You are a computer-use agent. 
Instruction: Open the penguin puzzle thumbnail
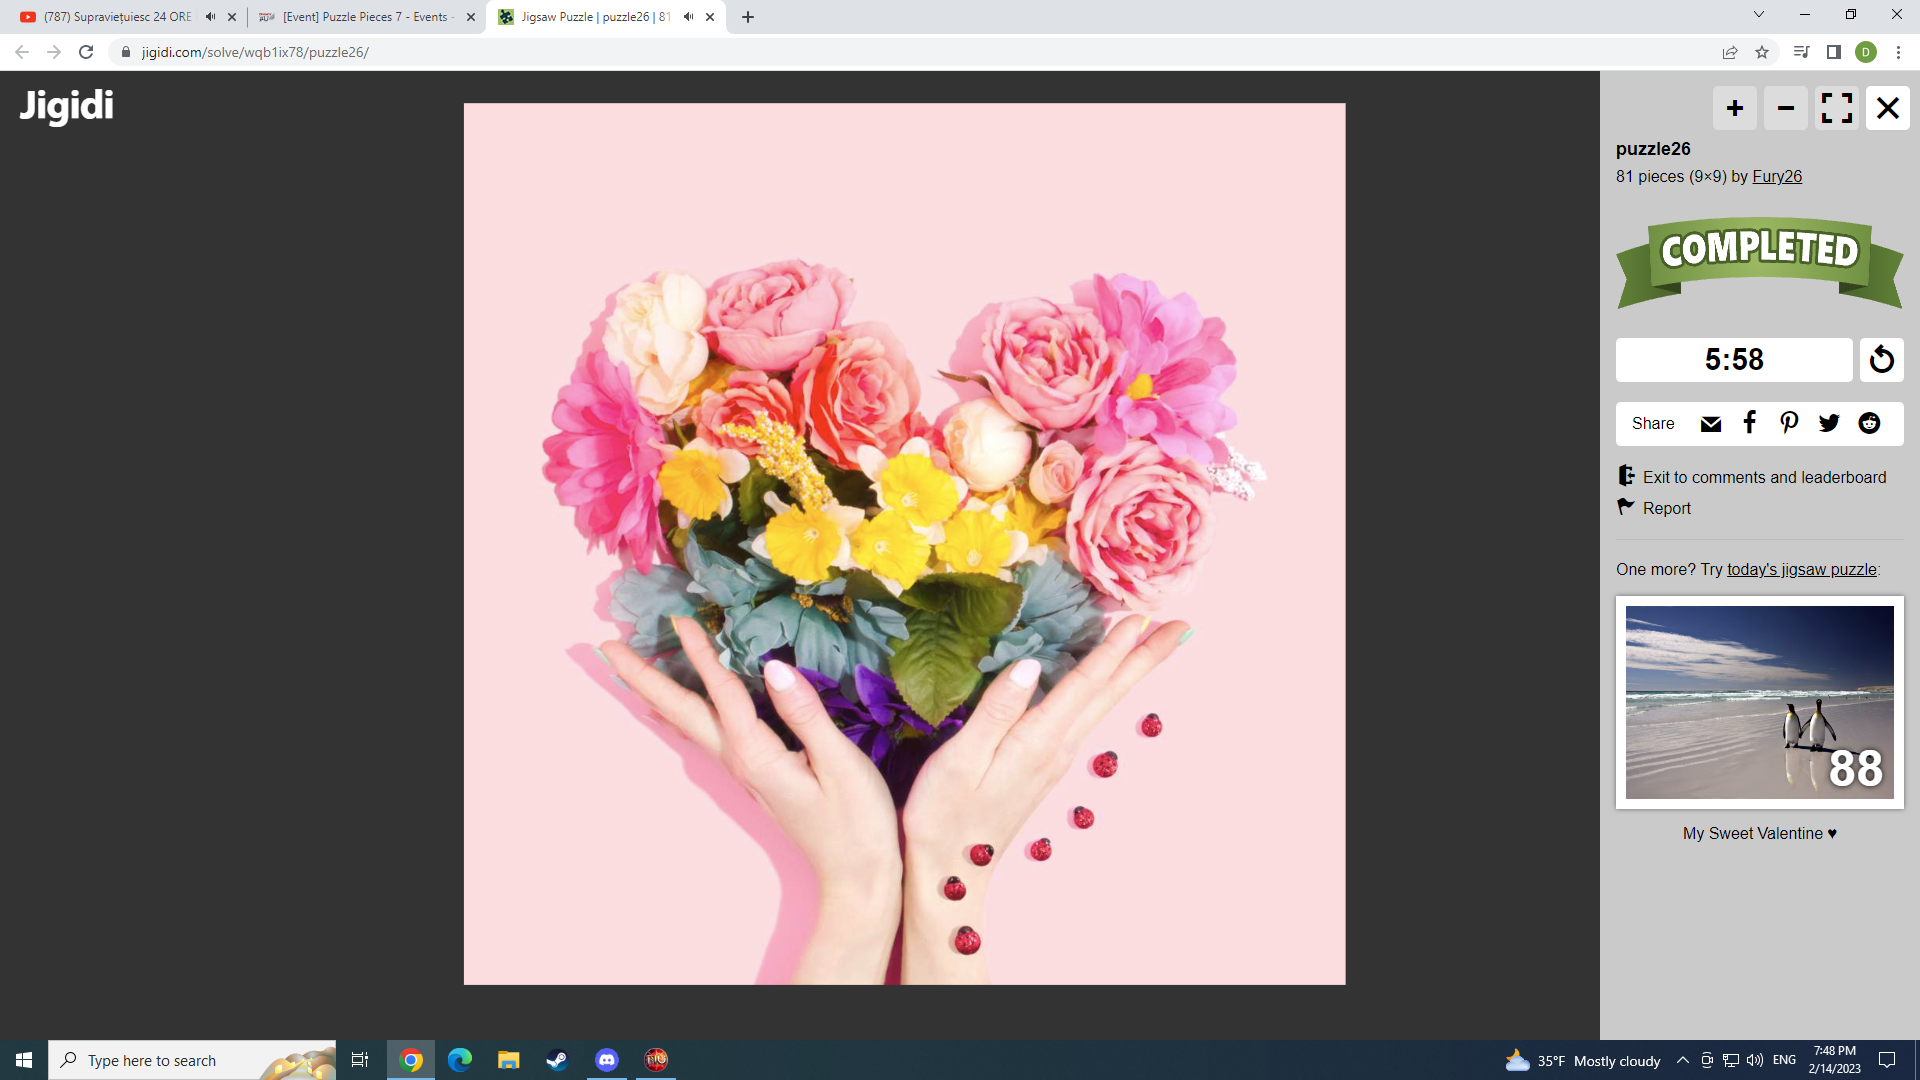coord(1759,702)
